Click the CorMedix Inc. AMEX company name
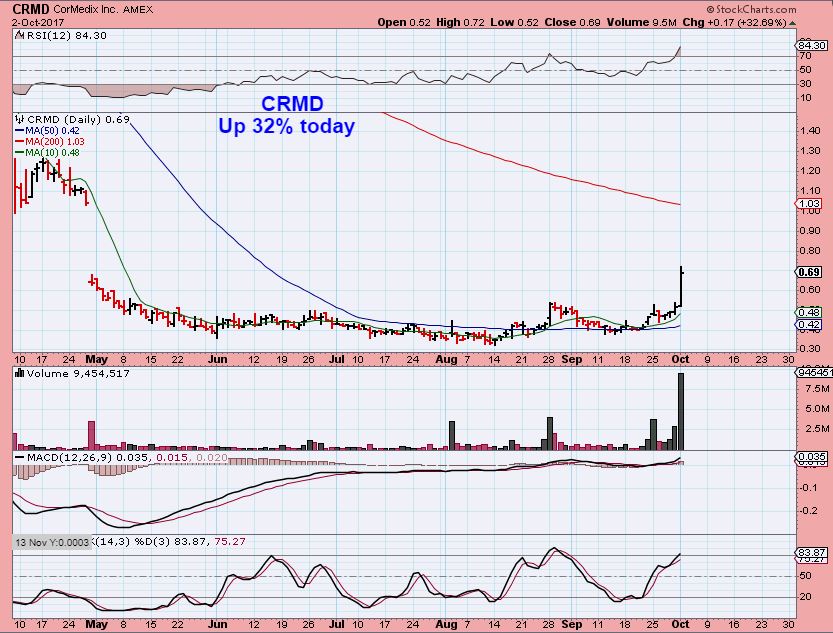This screenshot has width=833, height=633. coord(103,10)
